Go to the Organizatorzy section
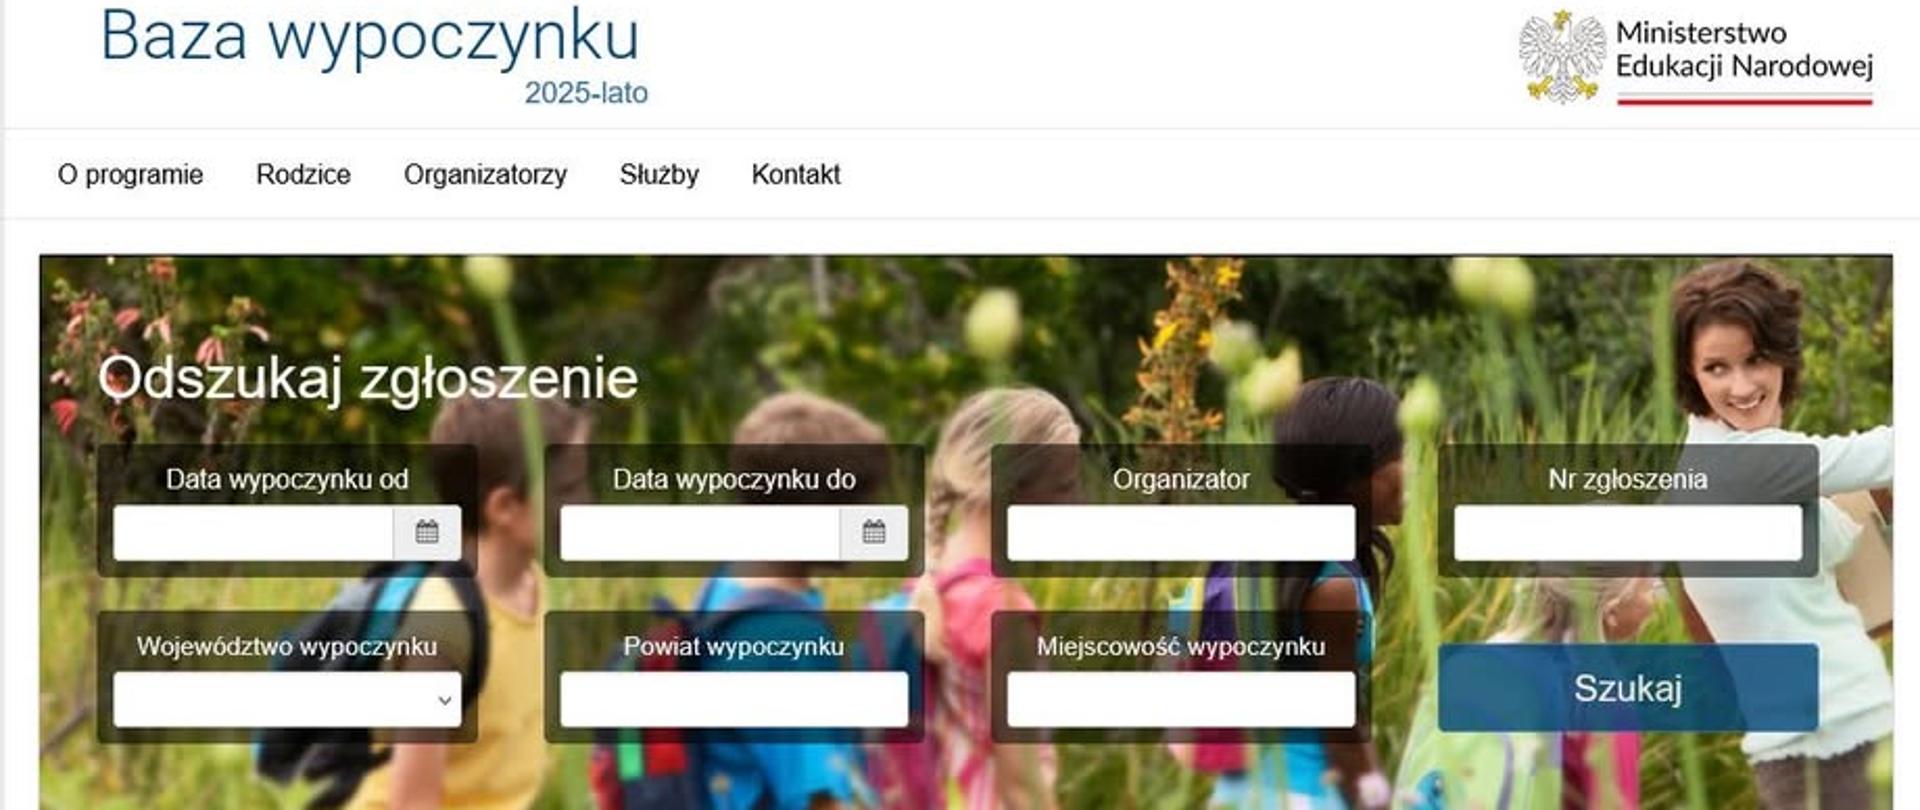Image resolution: width=1920 pixels, height=810 pixels. (485, 175)
